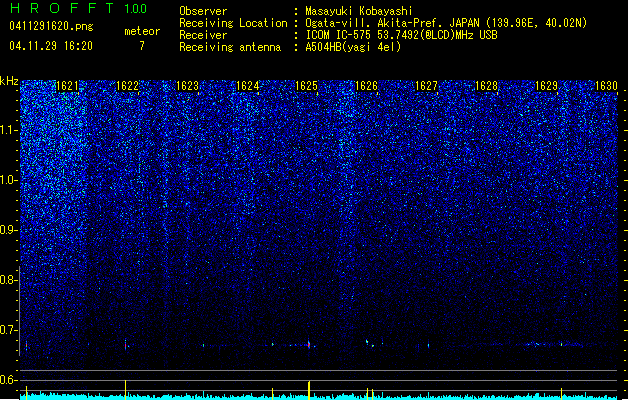
Task: Select the 0.7 kHz frequency axis label
Action: (9, 330)
